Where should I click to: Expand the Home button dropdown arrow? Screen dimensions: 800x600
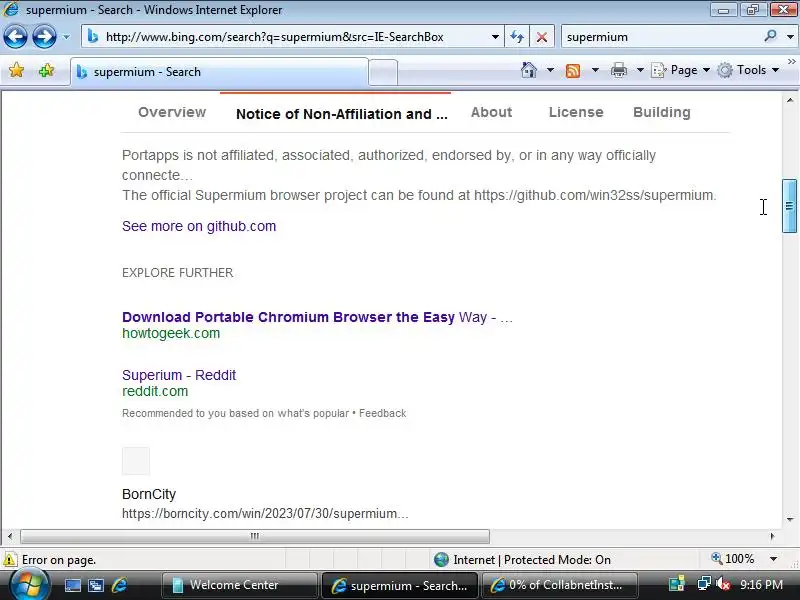(x=550, y=70)
